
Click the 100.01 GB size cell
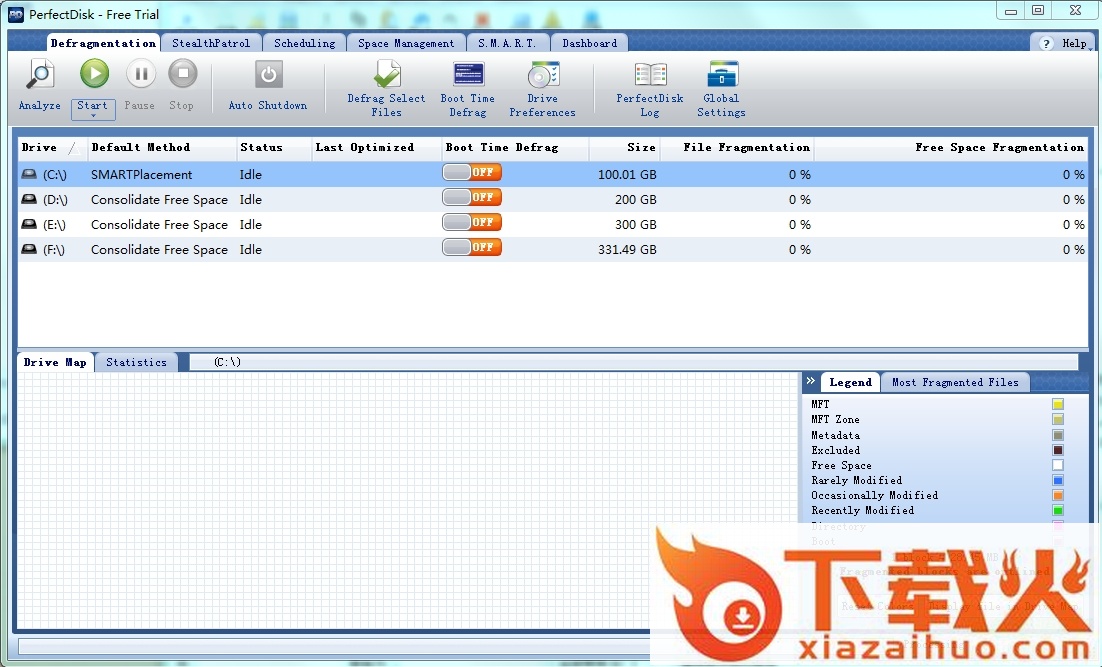[x=627, y=174]
